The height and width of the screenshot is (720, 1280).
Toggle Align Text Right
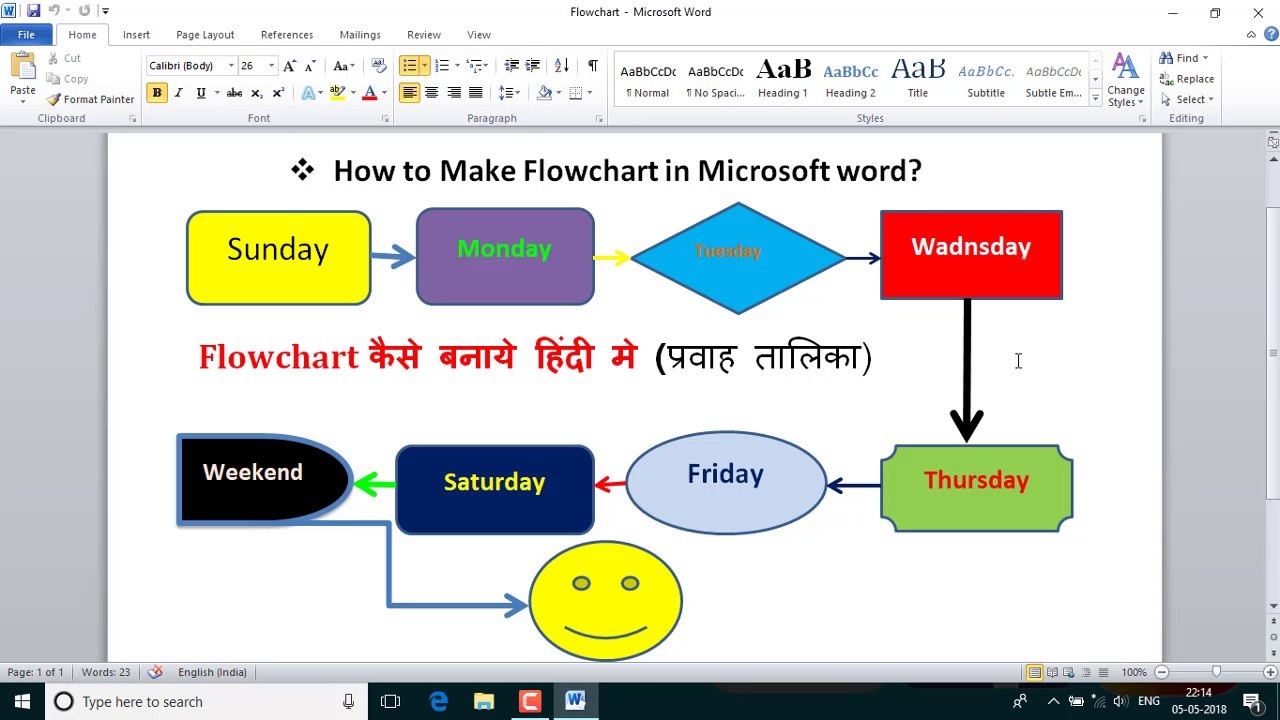click(x=454, y=93)
